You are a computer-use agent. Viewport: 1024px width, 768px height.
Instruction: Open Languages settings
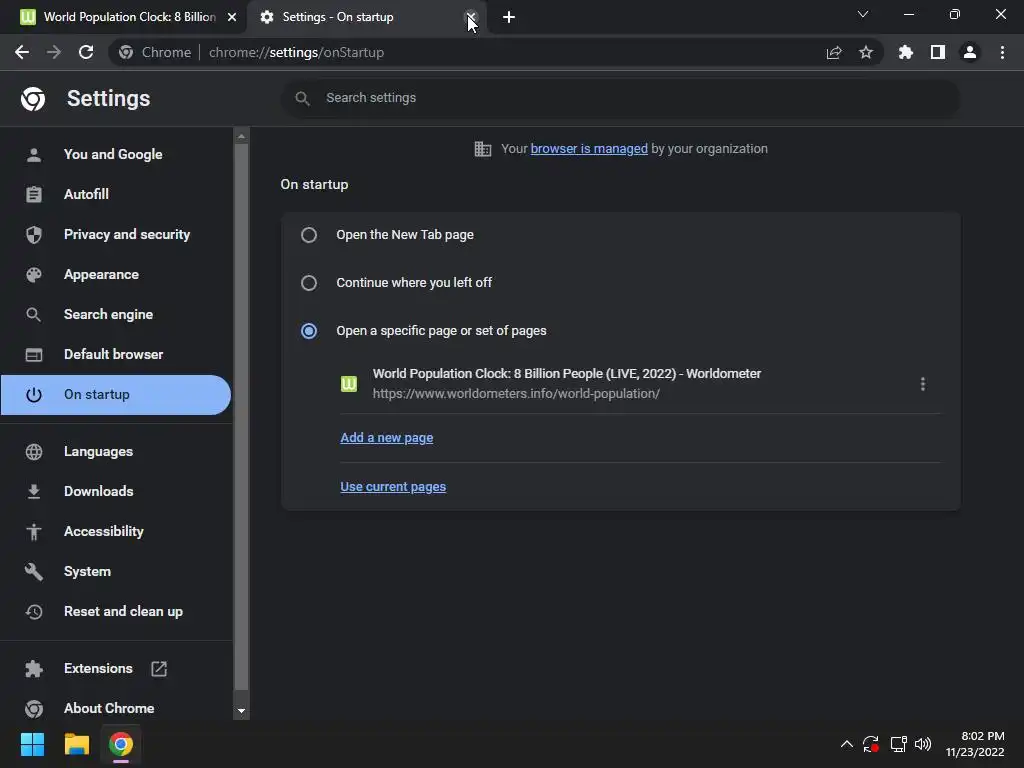[116, 451]
